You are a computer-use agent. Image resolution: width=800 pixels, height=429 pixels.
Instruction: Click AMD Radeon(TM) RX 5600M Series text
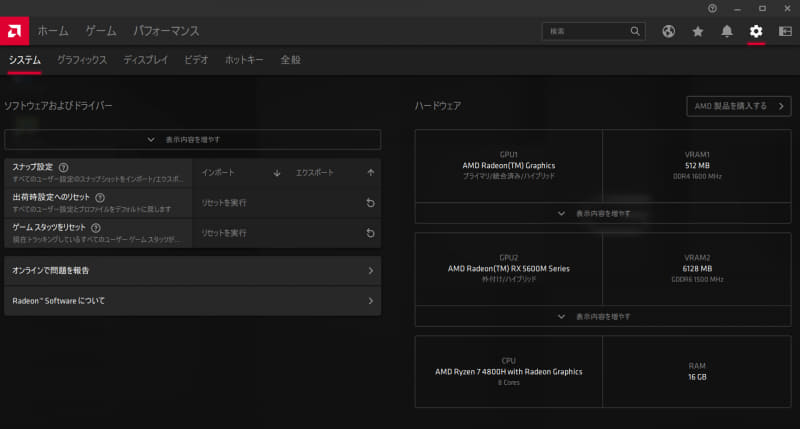pyautogui.click(x=509, y=269)
